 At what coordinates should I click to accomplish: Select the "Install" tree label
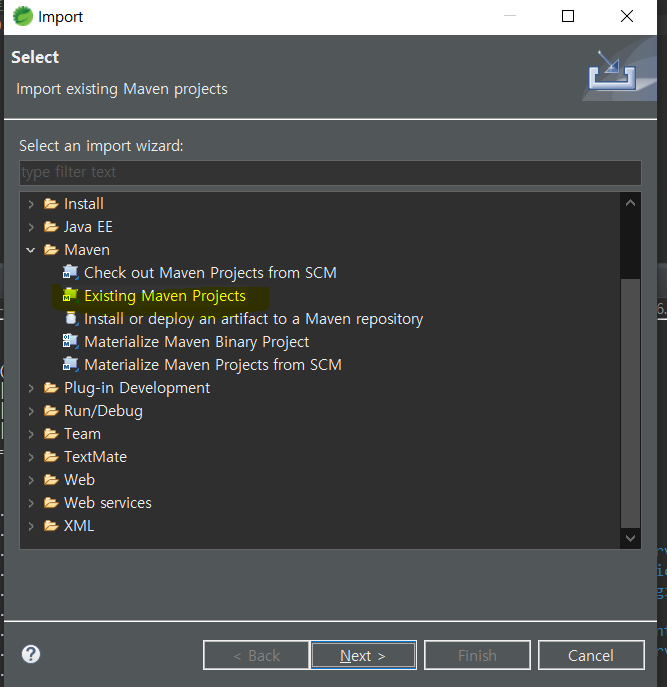(84, 204)
